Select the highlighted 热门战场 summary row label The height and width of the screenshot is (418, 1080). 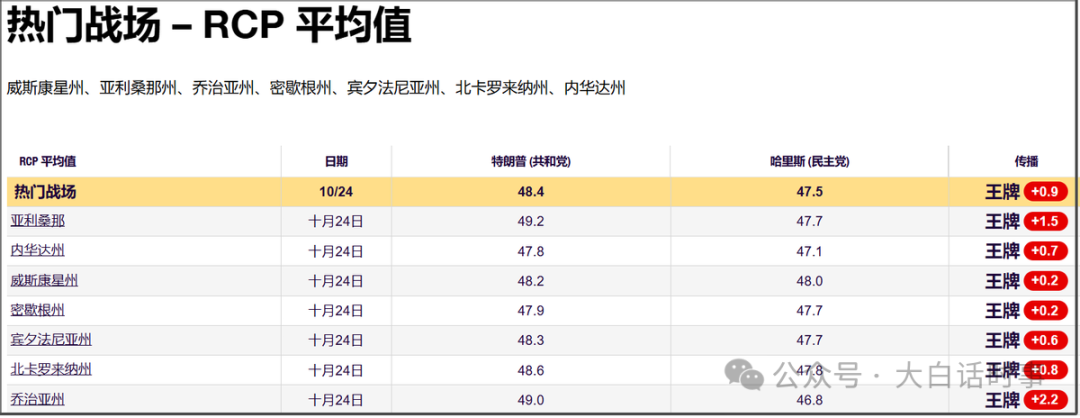45,192
